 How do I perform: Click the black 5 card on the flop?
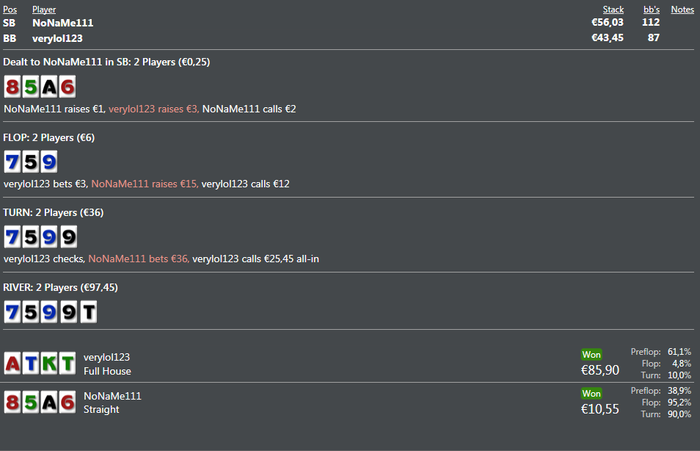tap(31, 162)
